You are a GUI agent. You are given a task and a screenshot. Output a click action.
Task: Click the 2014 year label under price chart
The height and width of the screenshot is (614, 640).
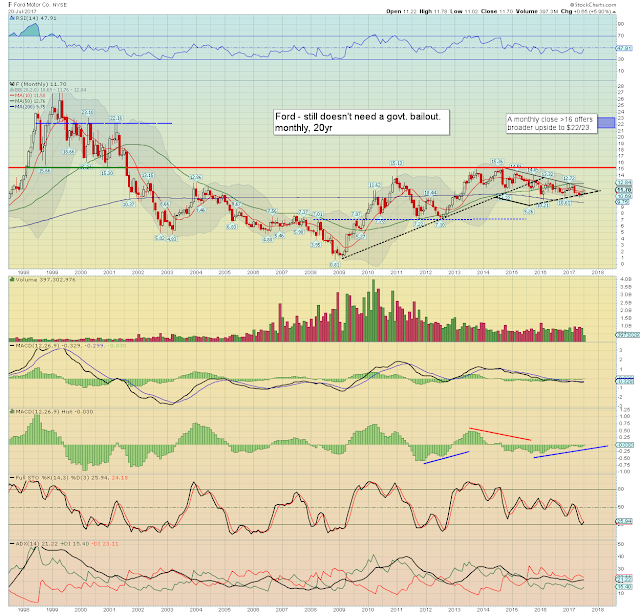click(483, 272)
